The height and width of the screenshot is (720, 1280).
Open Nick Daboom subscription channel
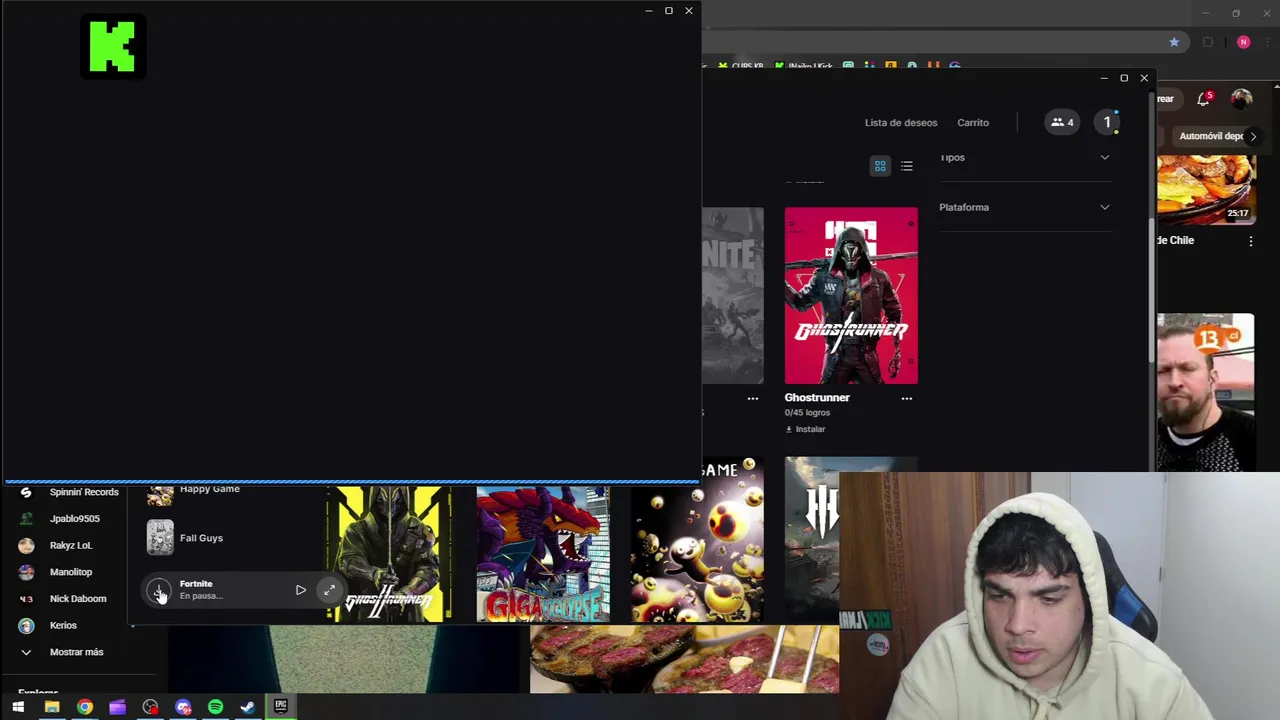click(x=63, y=598)
